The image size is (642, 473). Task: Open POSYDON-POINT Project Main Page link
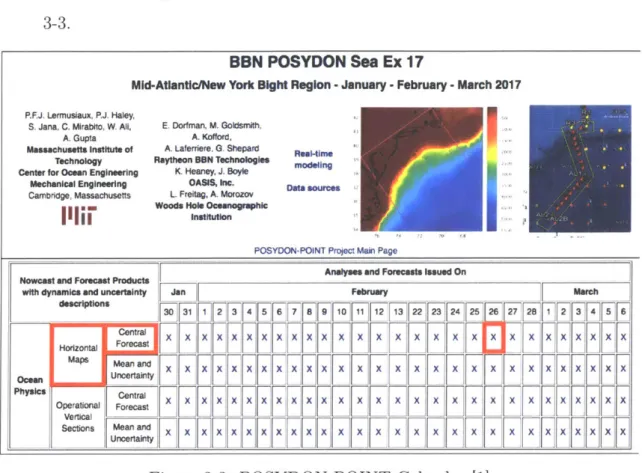[326, 251]
